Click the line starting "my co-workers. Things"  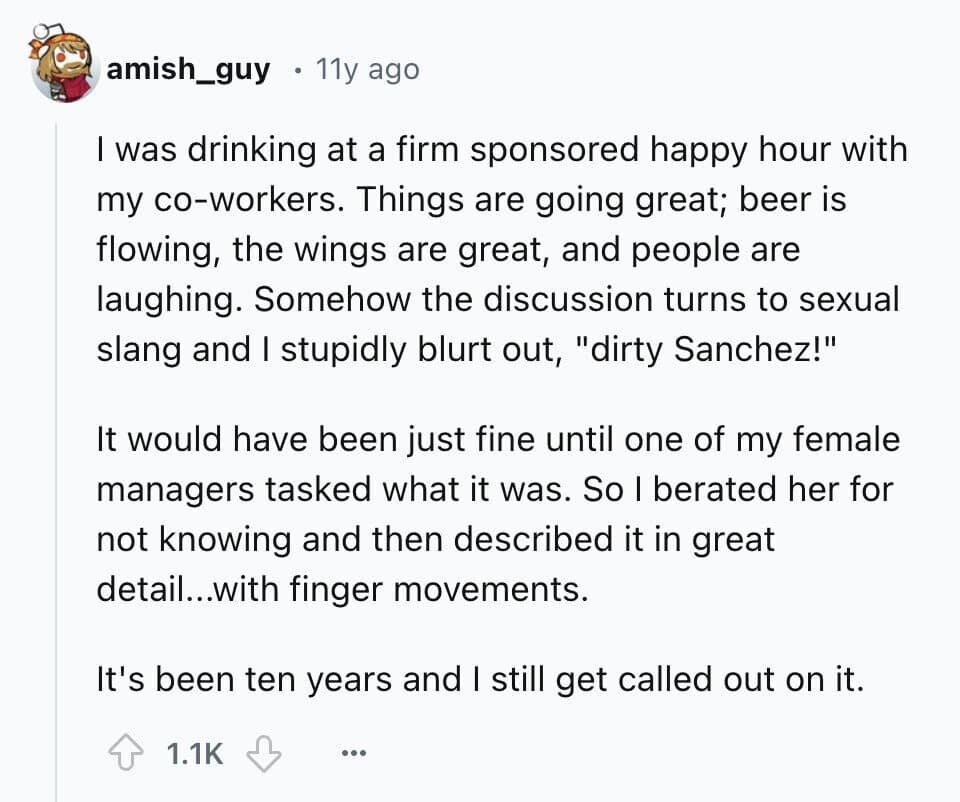point(471,199)
